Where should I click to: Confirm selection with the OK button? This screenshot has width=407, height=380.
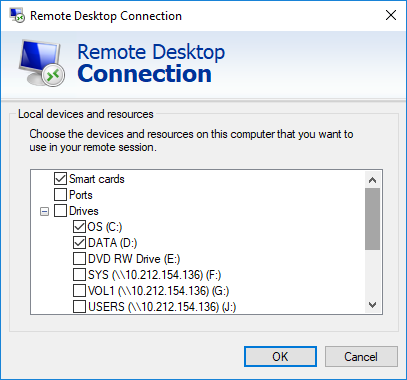click(x=280, y=357)
